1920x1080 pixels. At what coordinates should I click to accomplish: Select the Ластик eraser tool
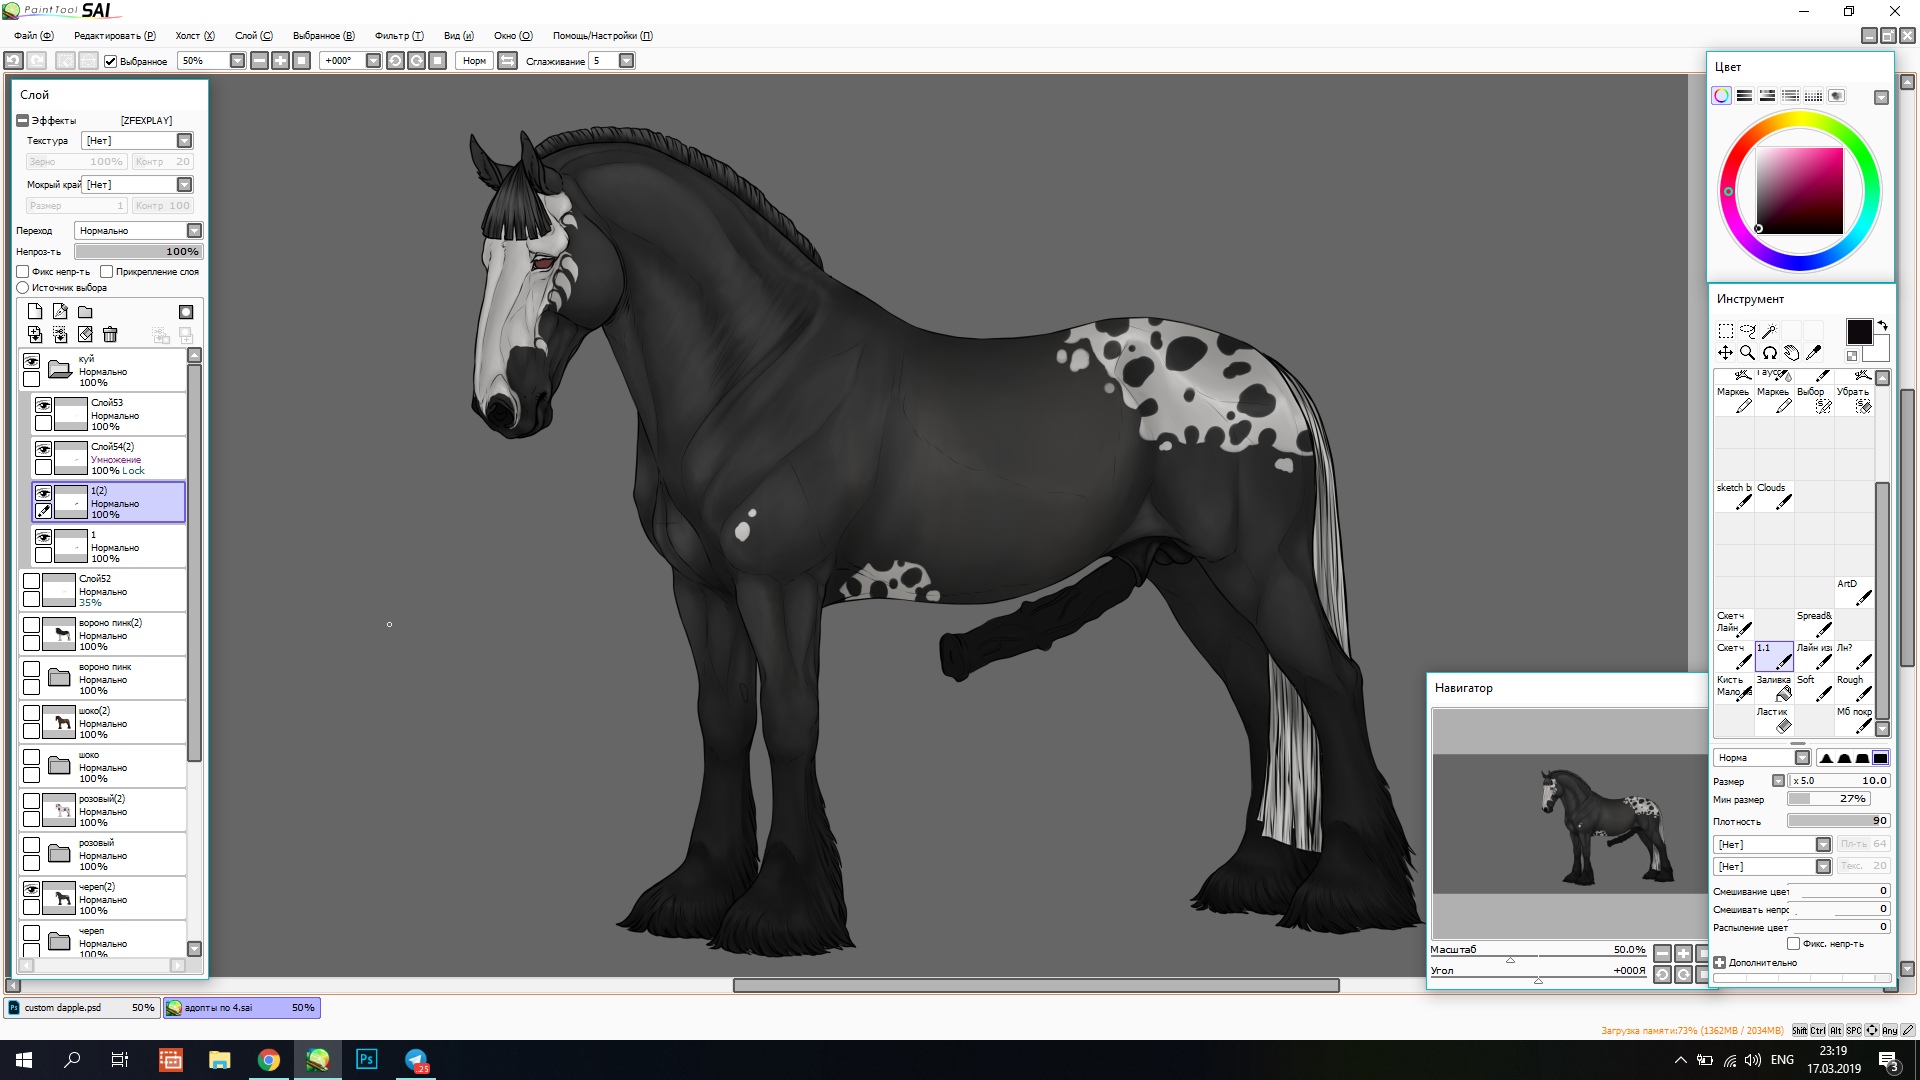tap(1774, 719)
